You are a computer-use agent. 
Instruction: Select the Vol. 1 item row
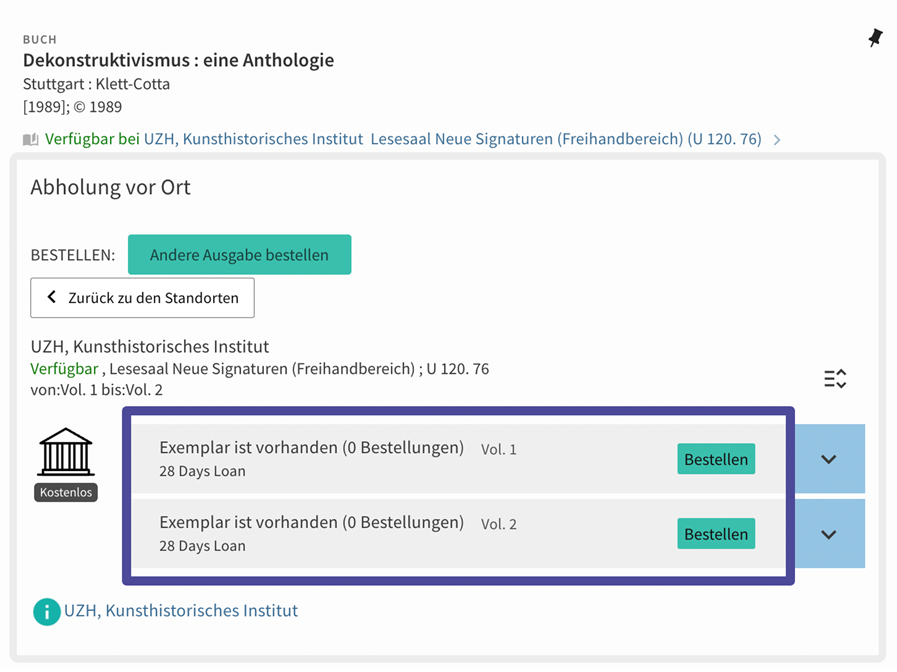coord(400,459)
